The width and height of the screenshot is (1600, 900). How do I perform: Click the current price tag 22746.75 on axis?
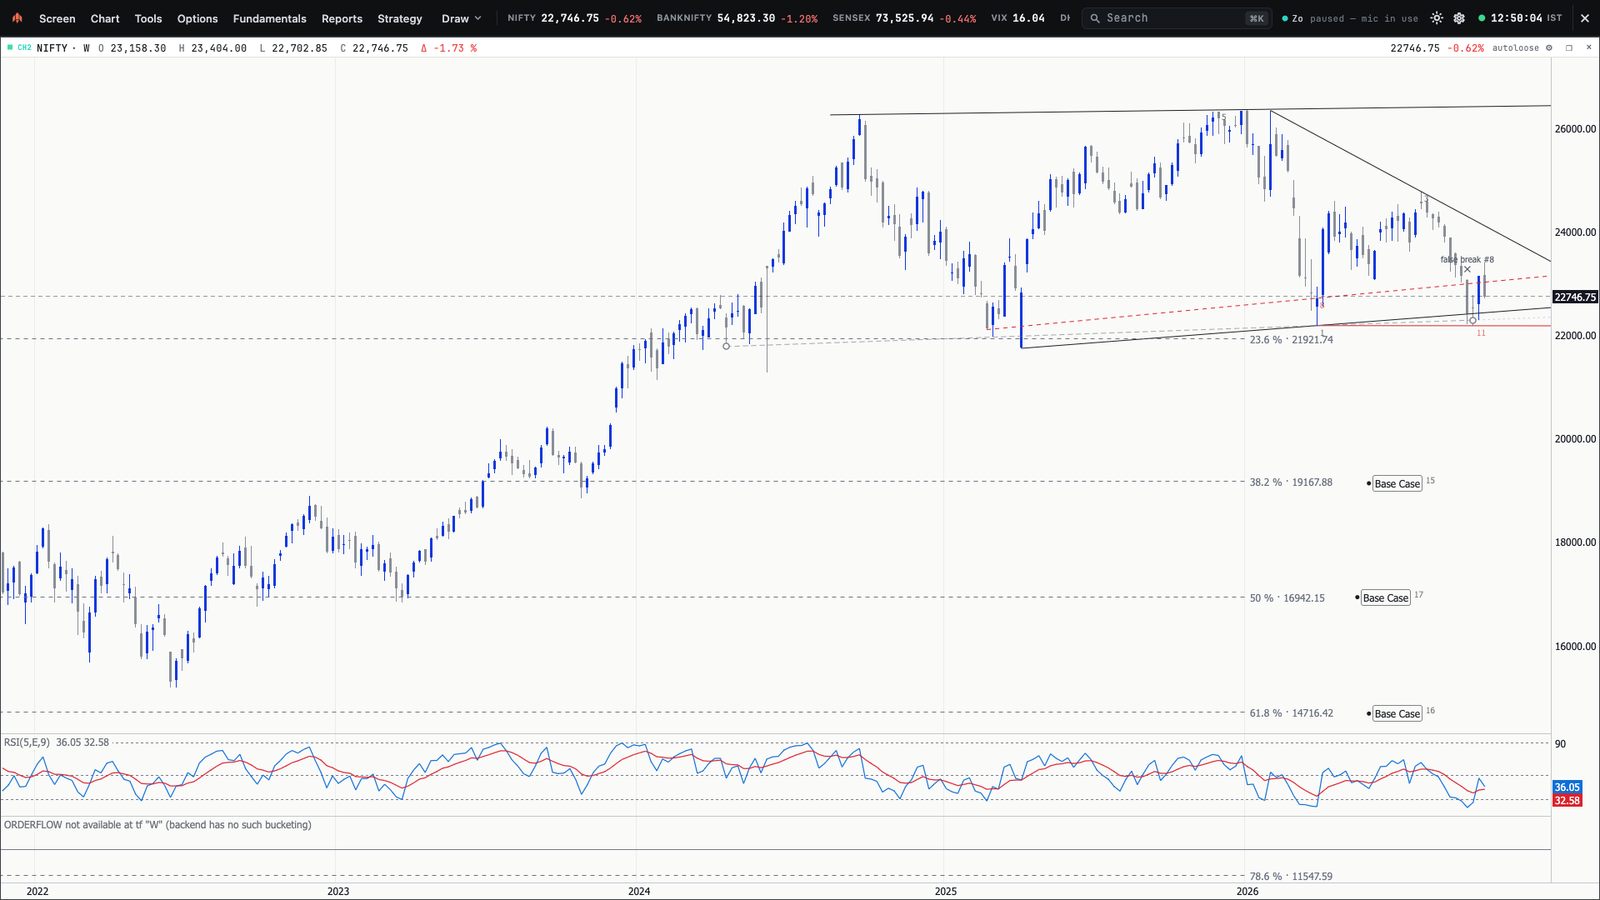[1575, 297]
